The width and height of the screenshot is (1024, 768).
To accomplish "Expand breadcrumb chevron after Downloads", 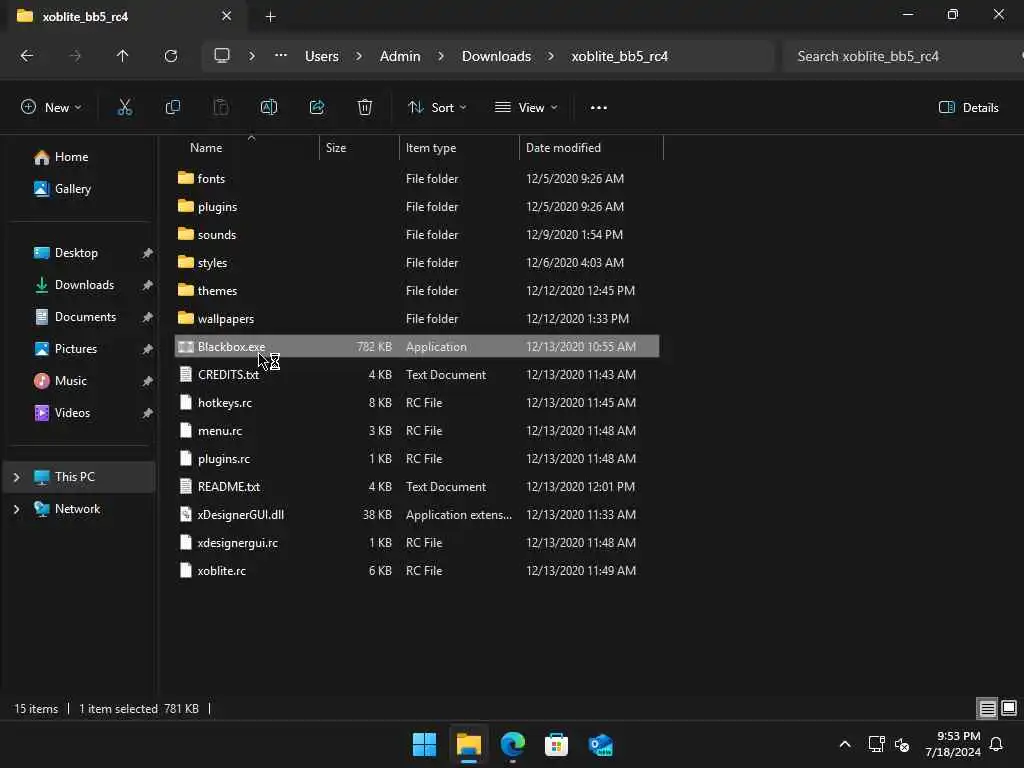I will [551, 56].
